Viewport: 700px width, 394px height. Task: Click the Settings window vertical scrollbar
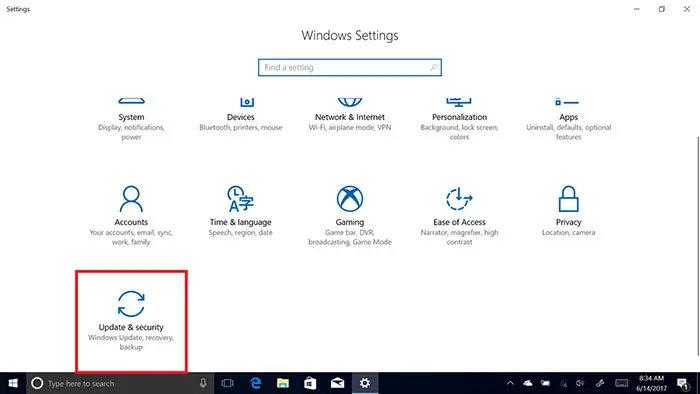(x=698, y=245)
